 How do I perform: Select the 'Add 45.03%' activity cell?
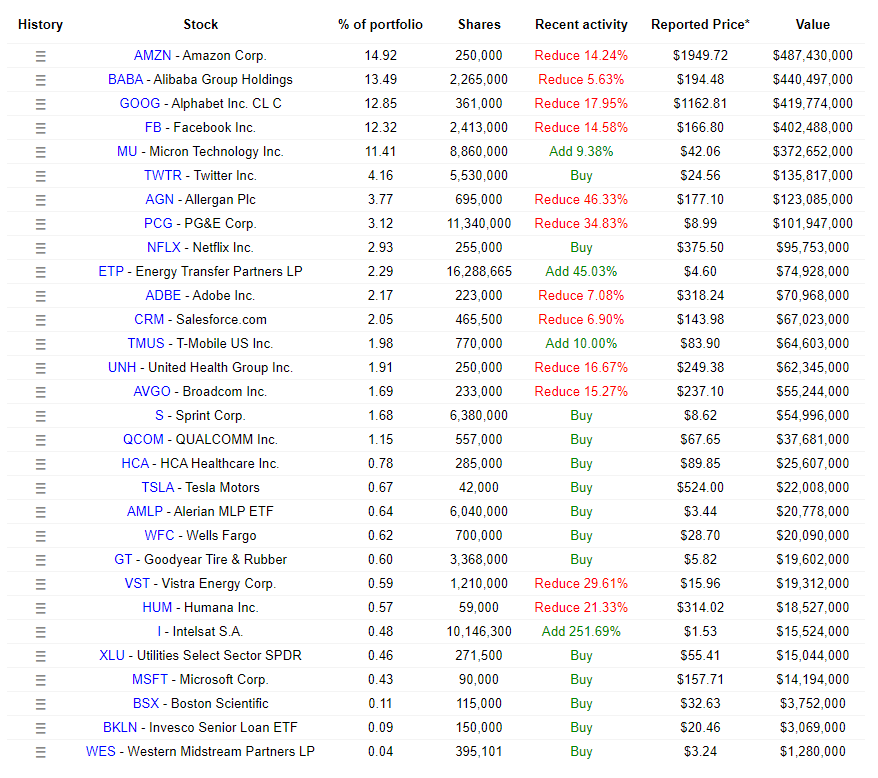point(581,272)
